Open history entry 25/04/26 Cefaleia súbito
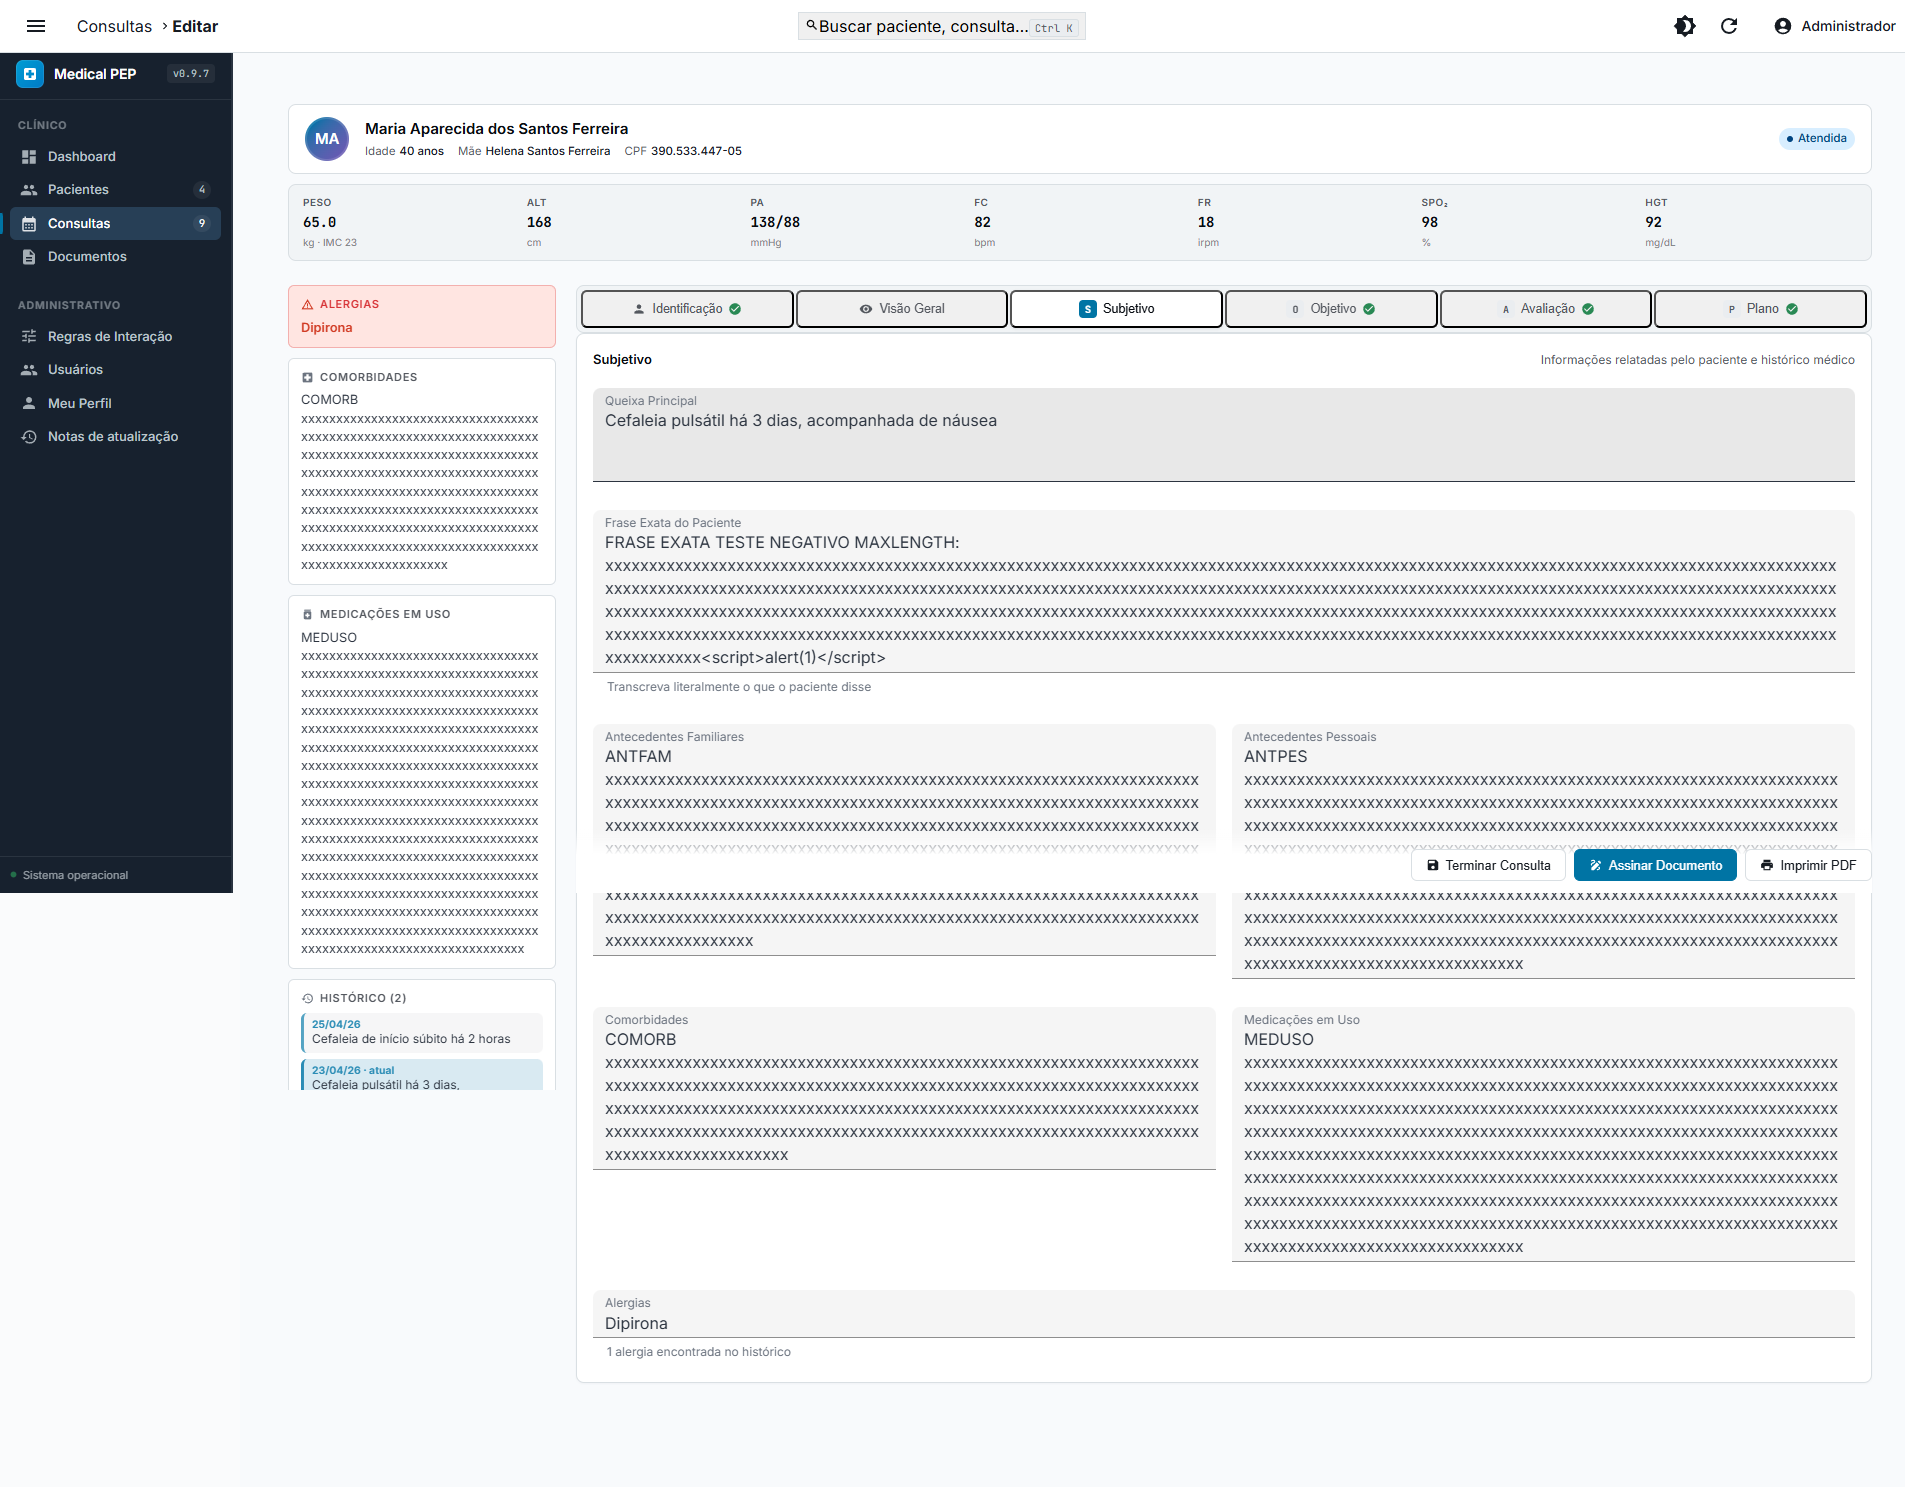The image size is (1905, 1487). [x=422, y=1033]
